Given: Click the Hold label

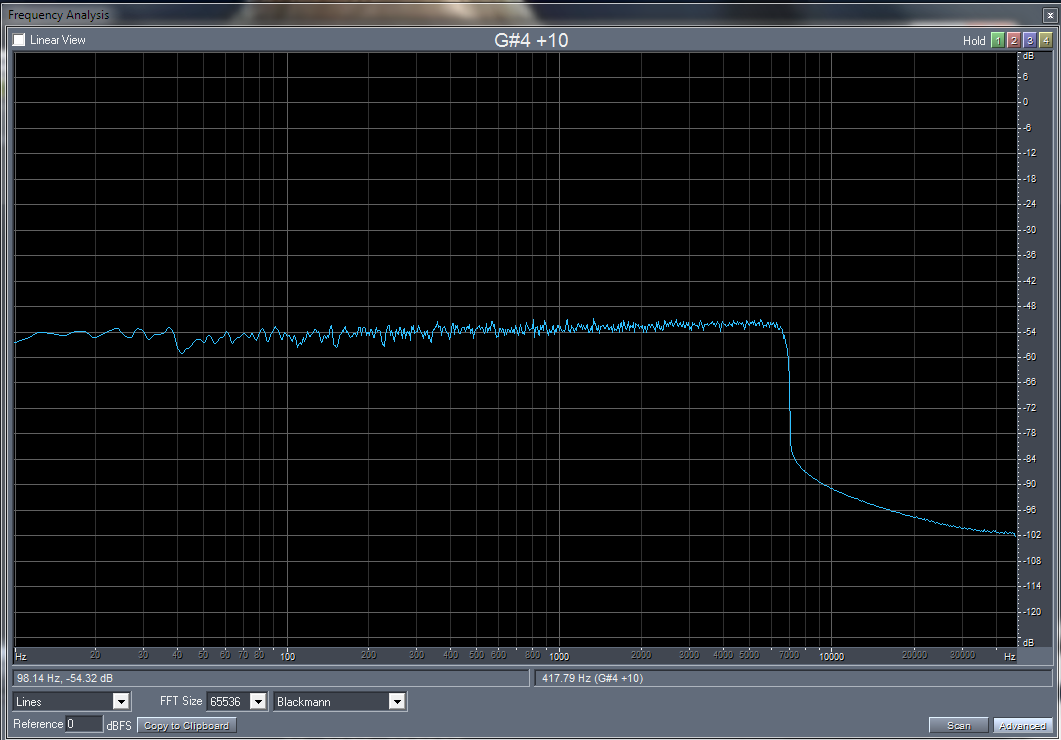Looking at the screenshot, I should coord(974,41).
